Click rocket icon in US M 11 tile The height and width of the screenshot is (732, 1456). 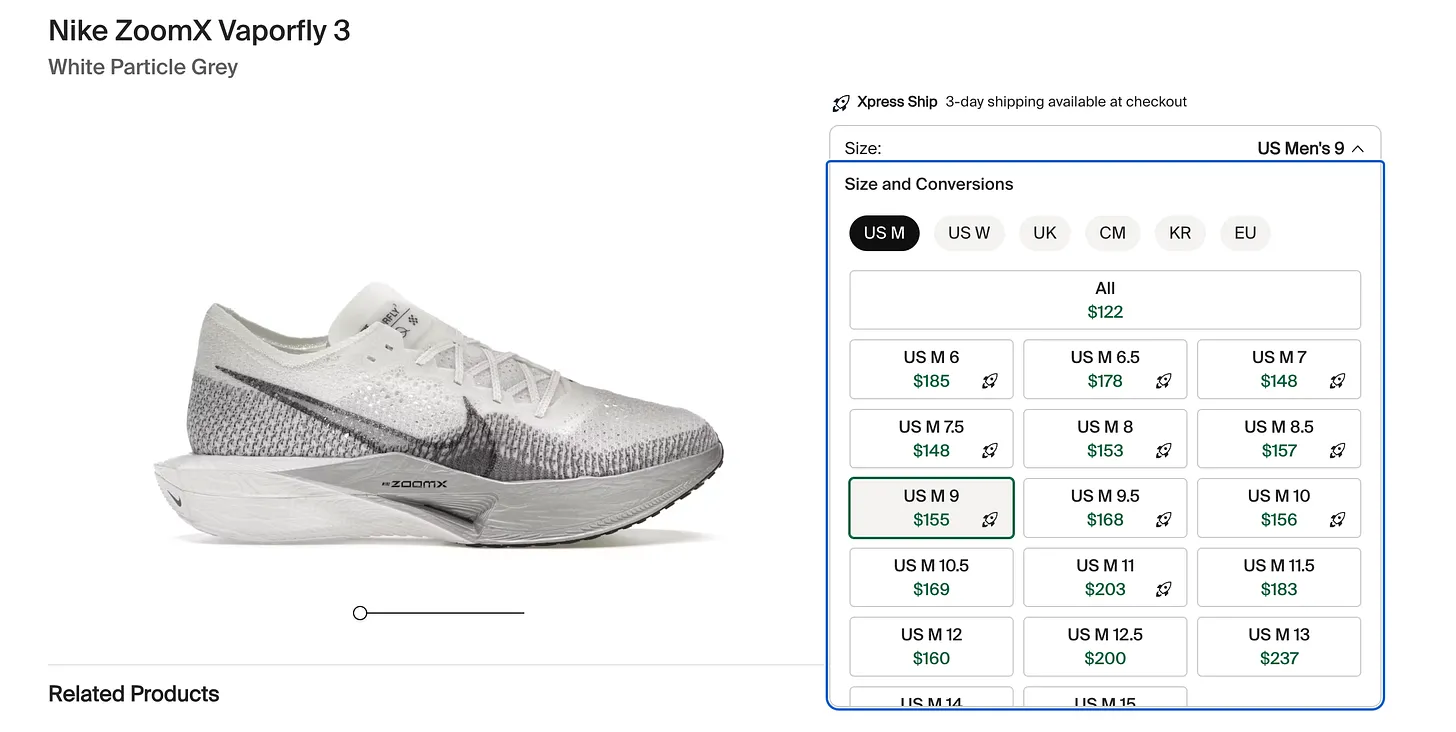click(x=1163, y=590)
